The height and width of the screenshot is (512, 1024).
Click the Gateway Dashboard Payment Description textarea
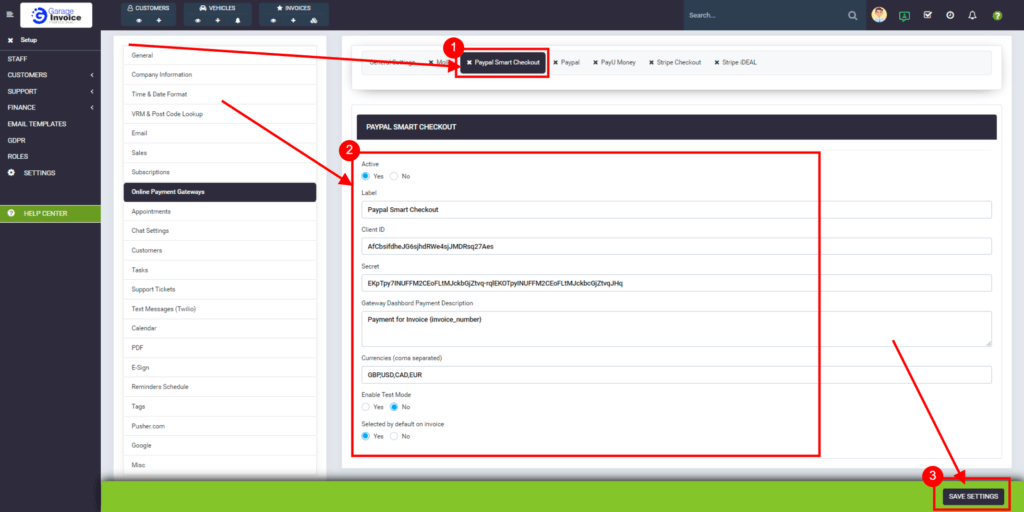[677, 328]
